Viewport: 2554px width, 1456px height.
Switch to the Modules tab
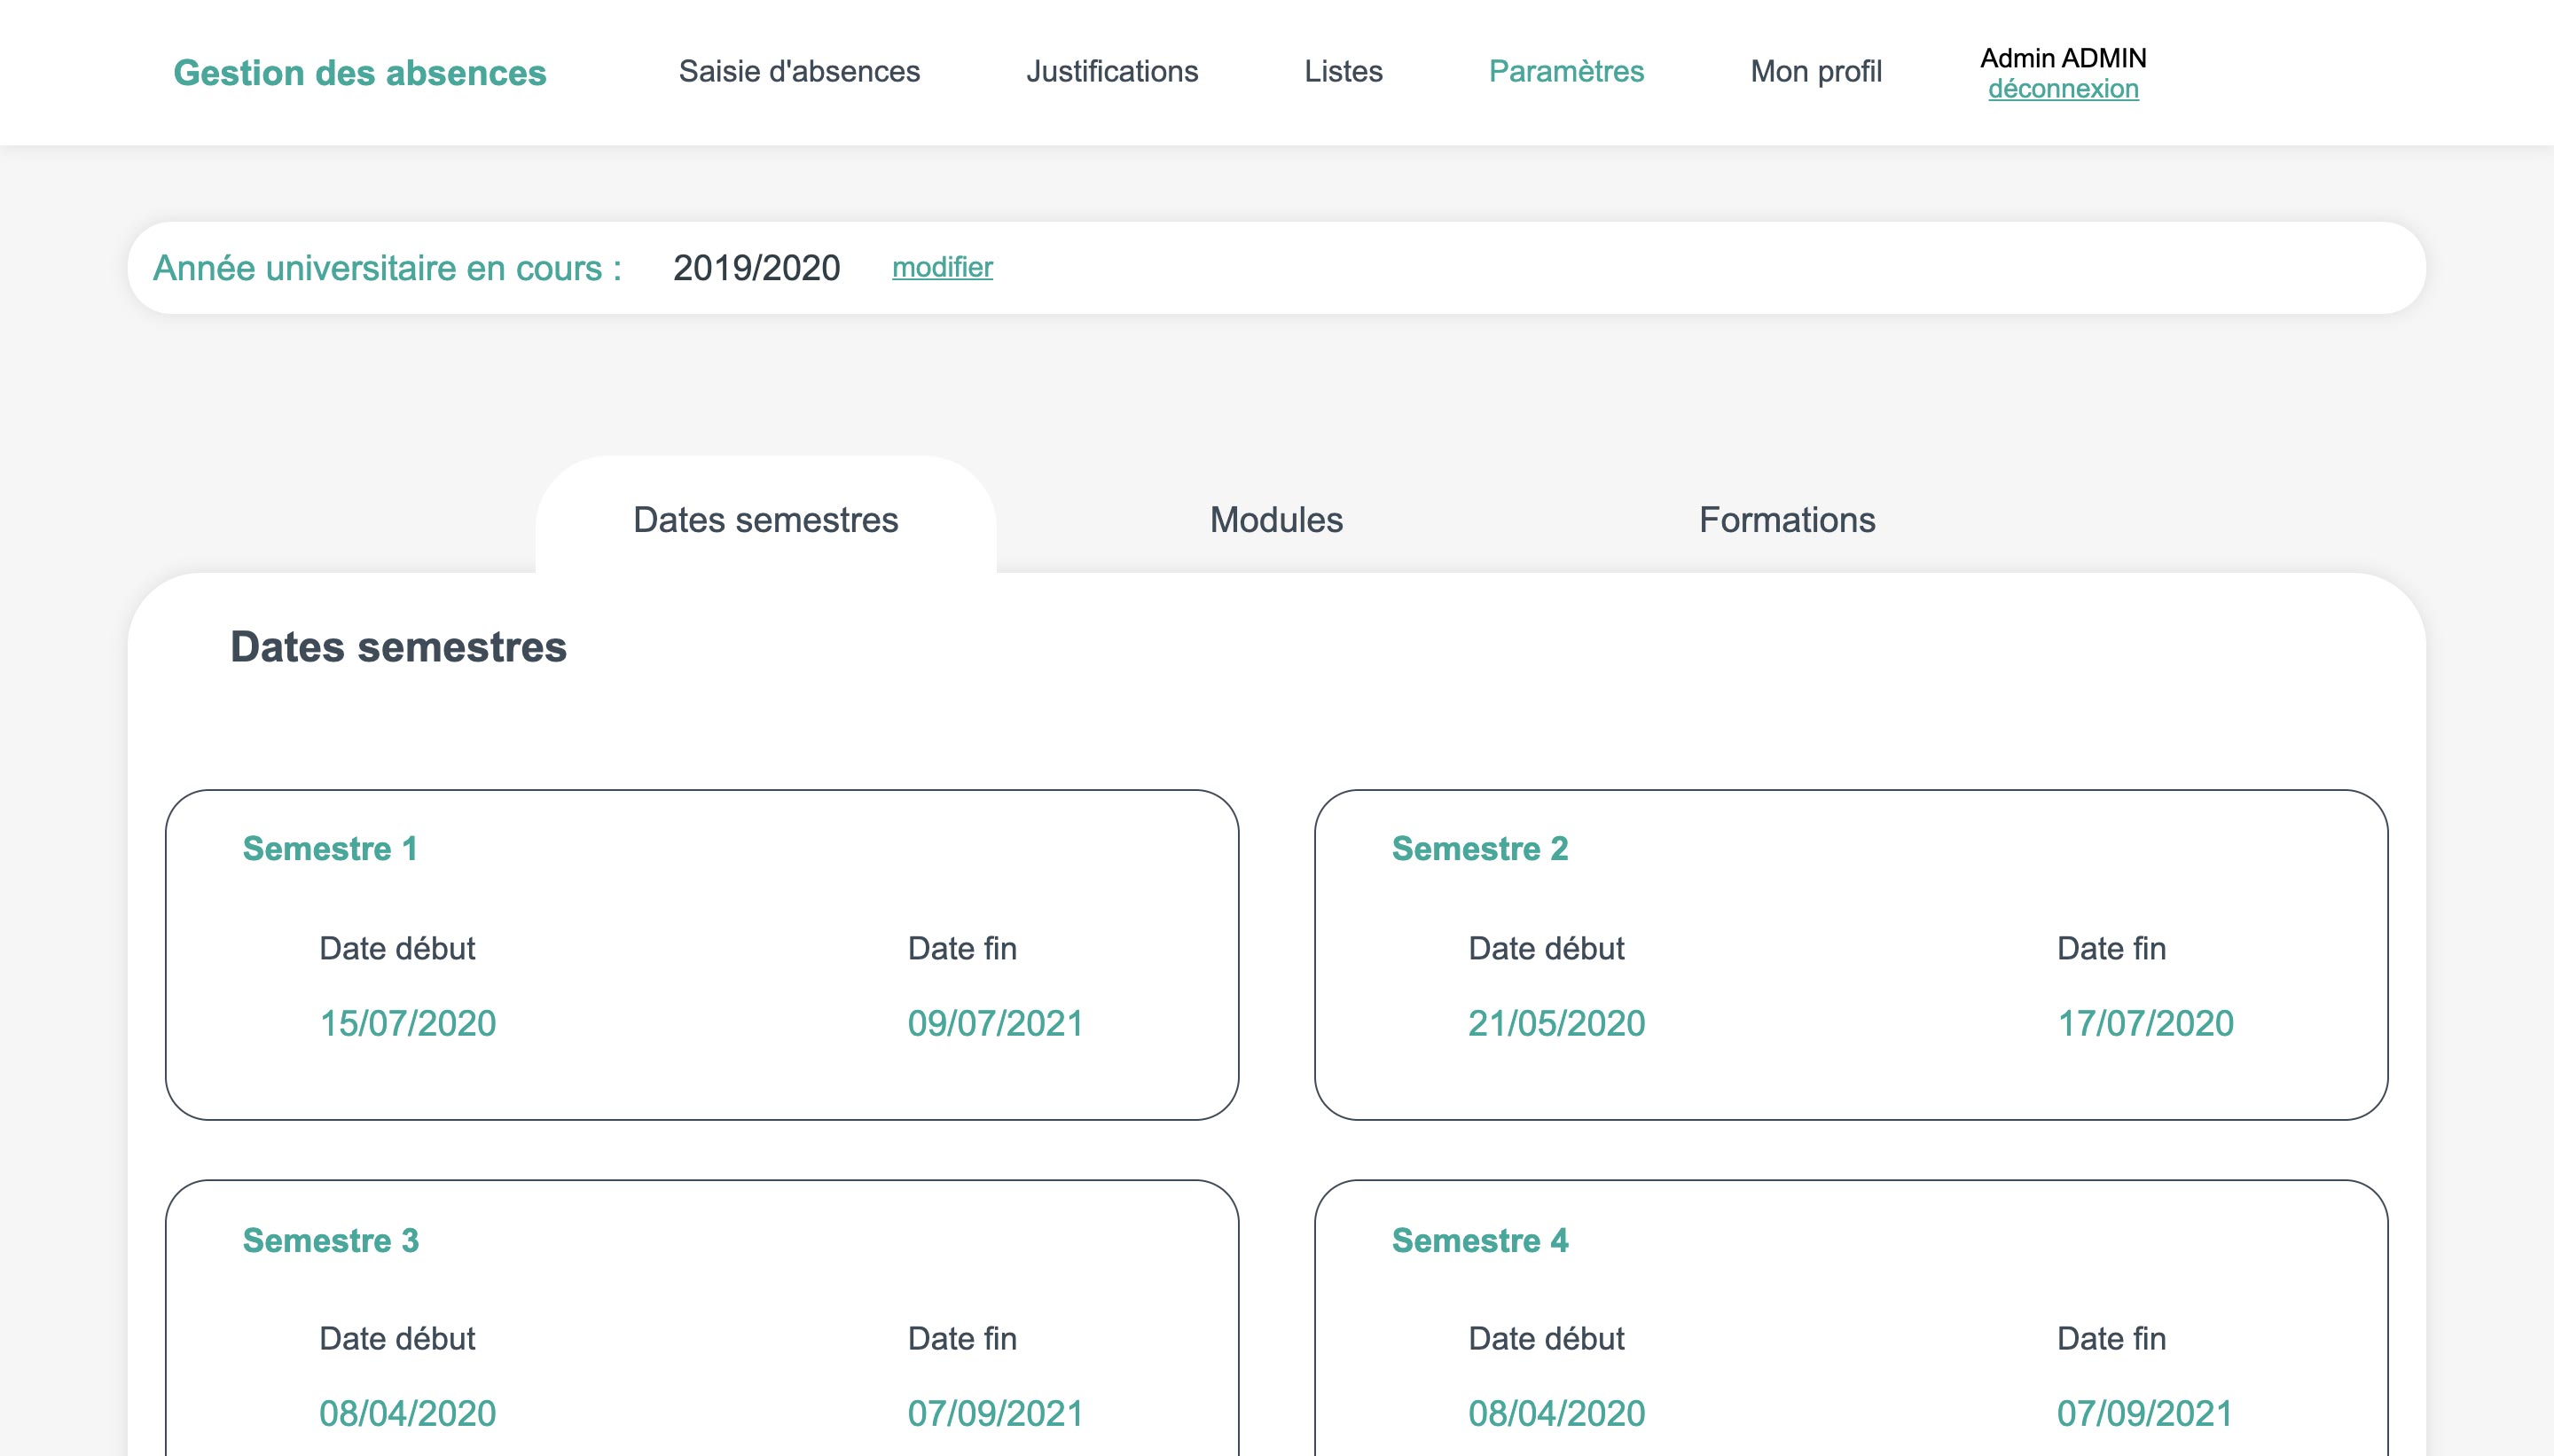1275,520
